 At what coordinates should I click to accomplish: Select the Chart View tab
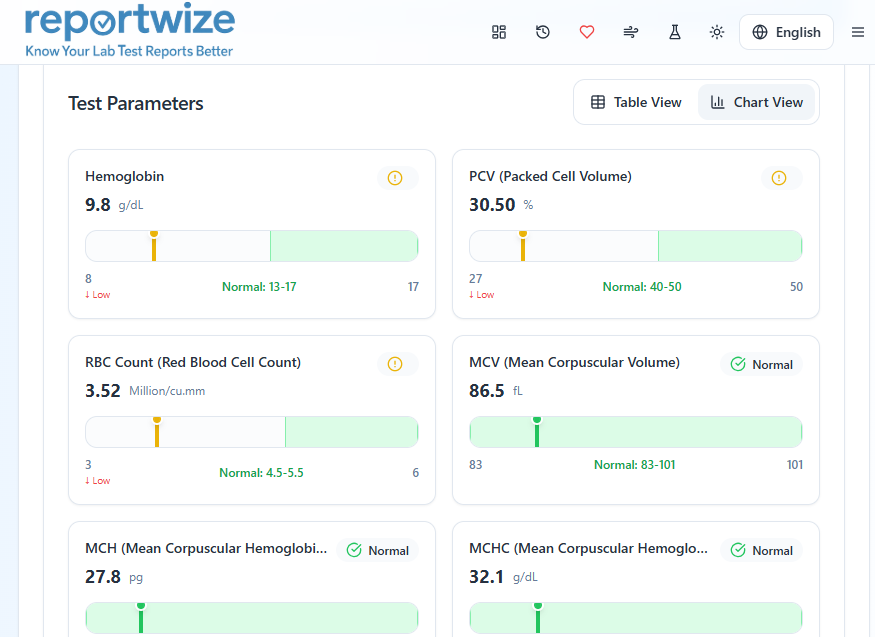click(756, 101)
